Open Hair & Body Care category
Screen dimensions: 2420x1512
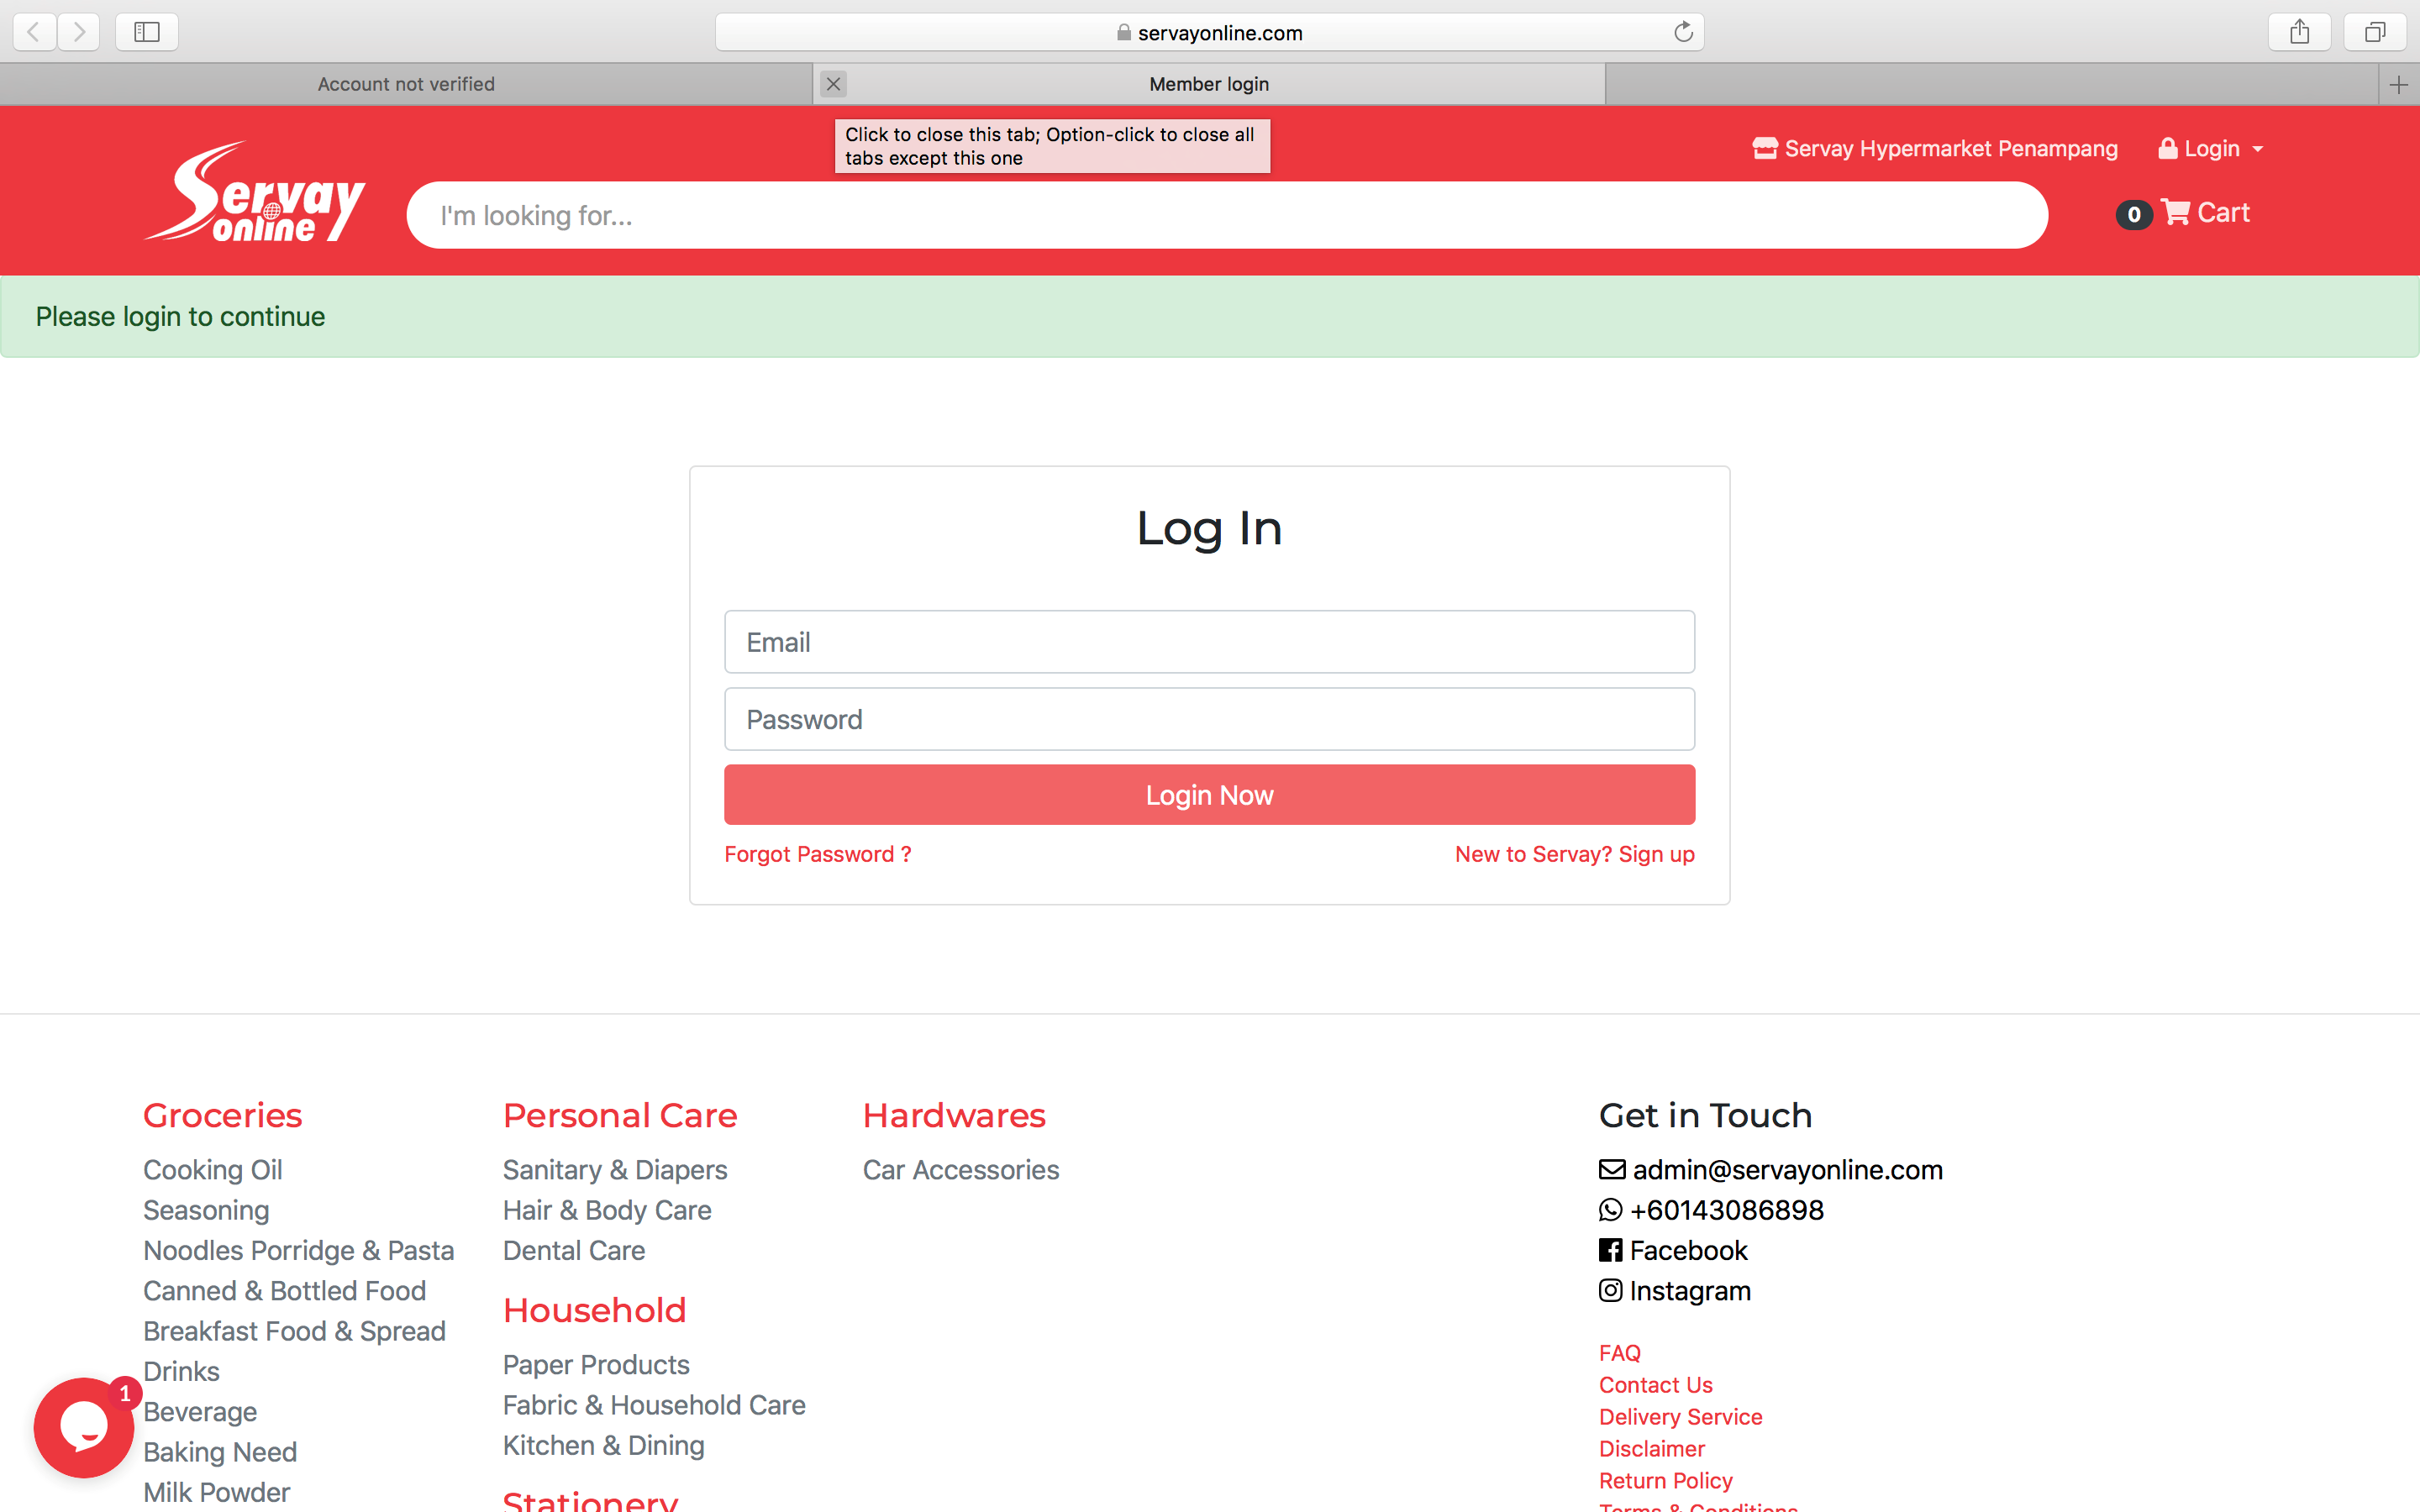pos(607,1210)
